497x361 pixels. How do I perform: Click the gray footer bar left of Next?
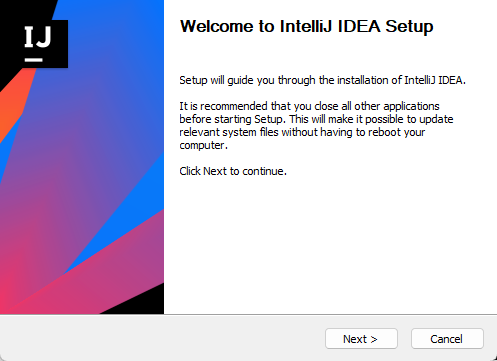click(x=160, y=338)
